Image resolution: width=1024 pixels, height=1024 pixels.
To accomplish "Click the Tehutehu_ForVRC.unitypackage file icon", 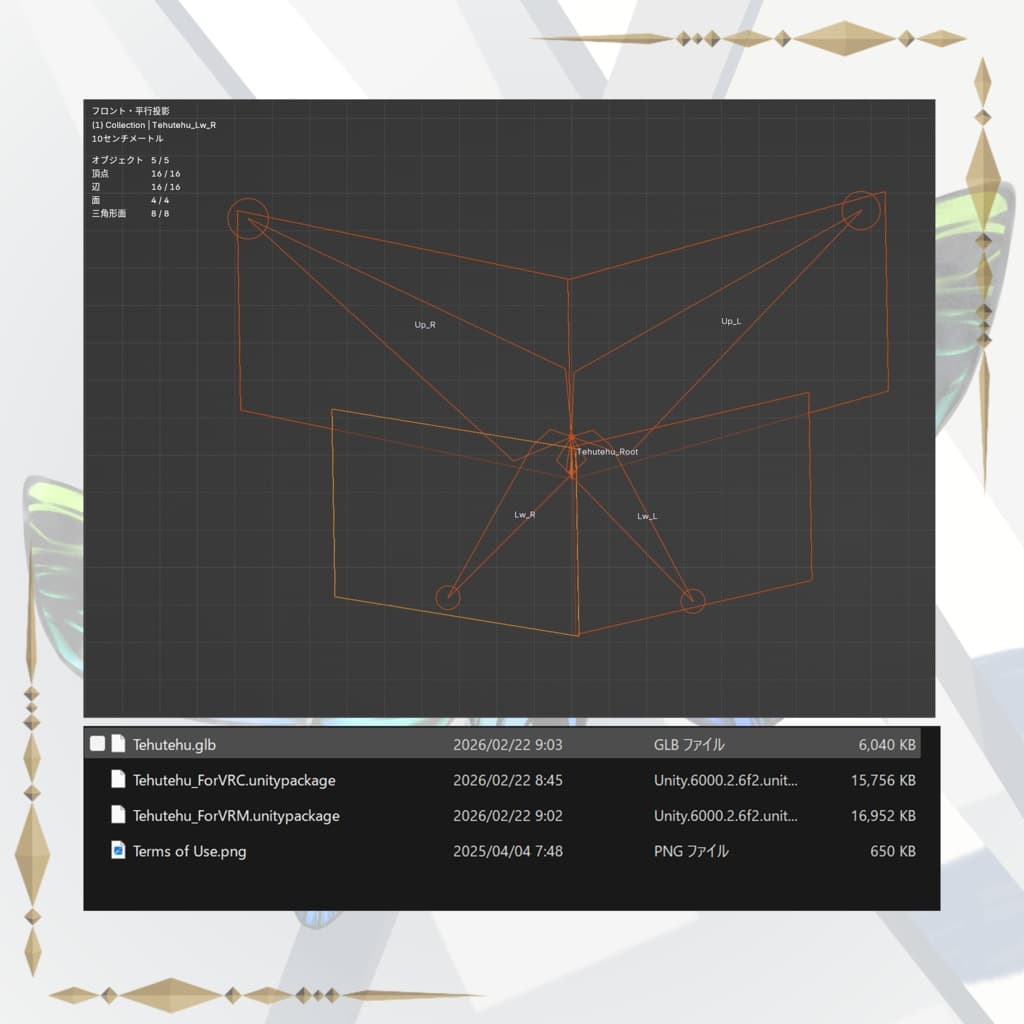I will coord(118,779).
